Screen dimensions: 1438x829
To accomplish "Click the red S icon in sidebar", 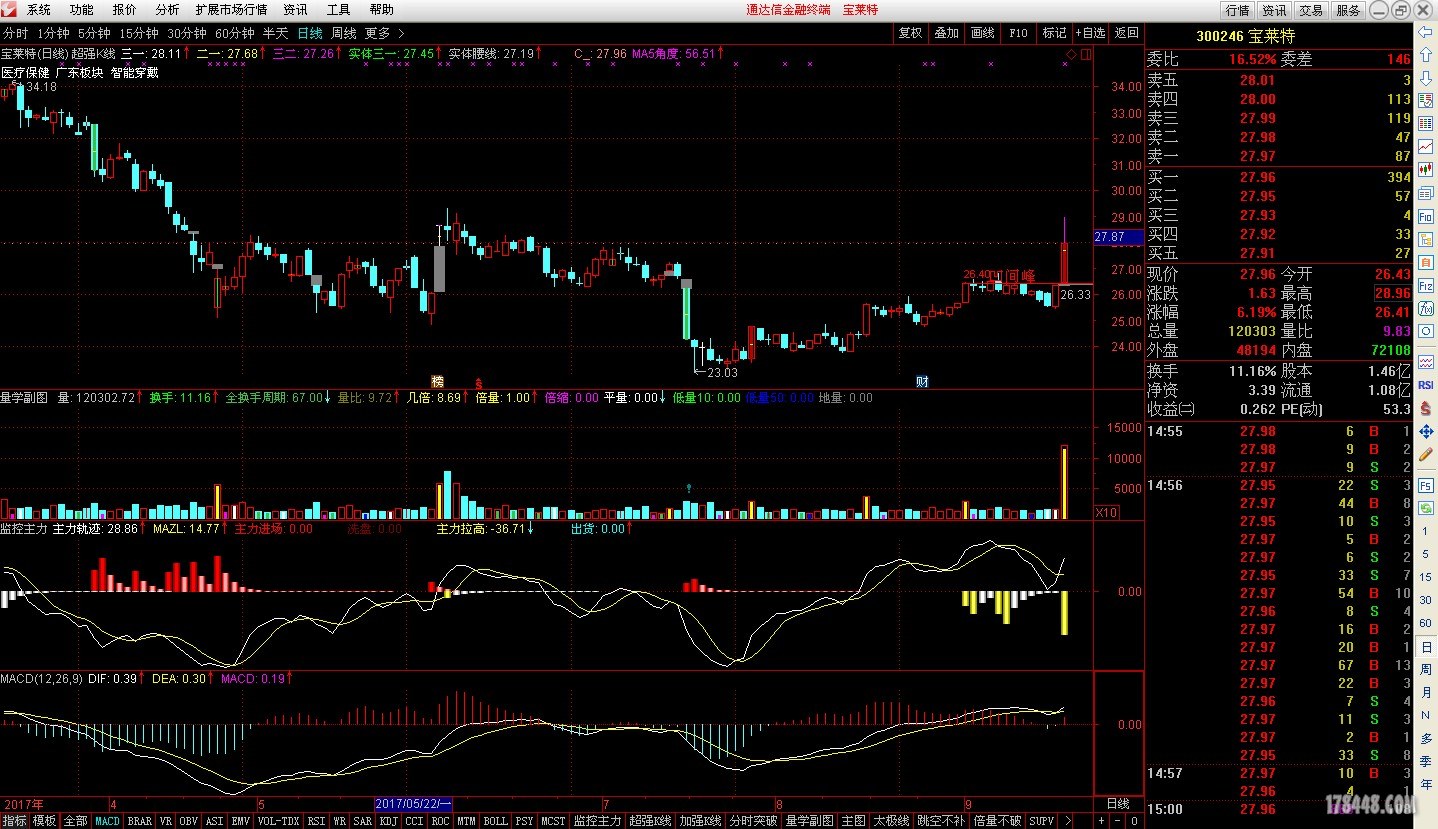I will tap(1426, 409).
